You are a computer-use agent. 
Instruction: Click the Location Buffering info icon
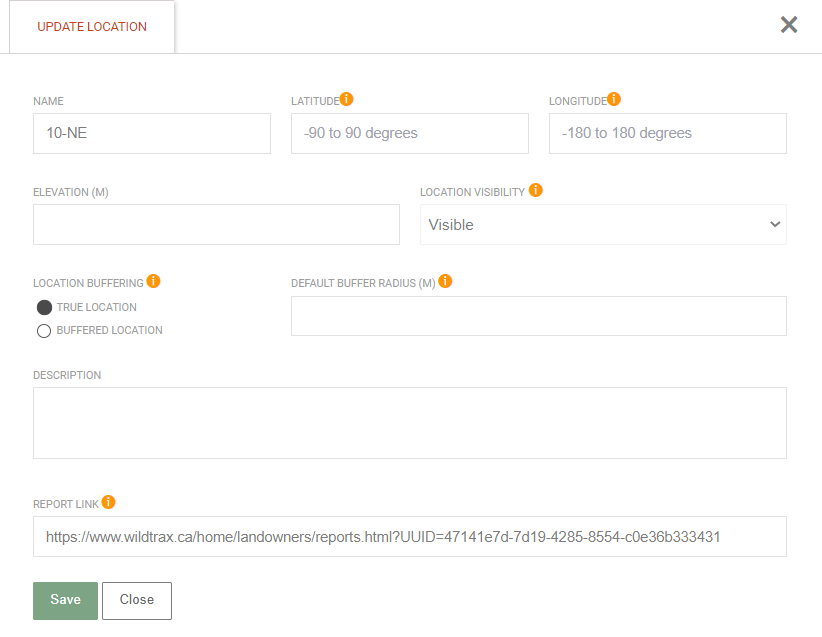pos(153,281)
